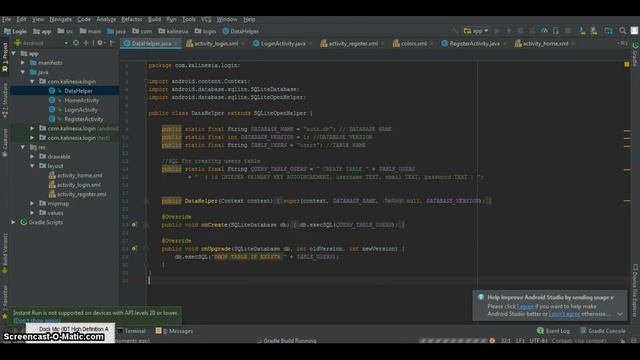Open the Refactor menu
The image size is (640, 360).
tap(131, 19)
